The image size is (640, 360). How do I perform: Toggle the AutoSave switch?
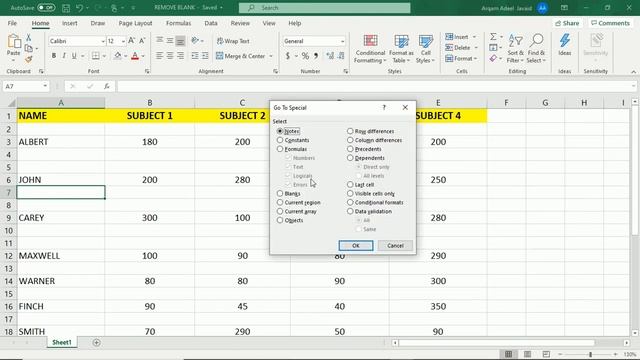coord(46,8)
